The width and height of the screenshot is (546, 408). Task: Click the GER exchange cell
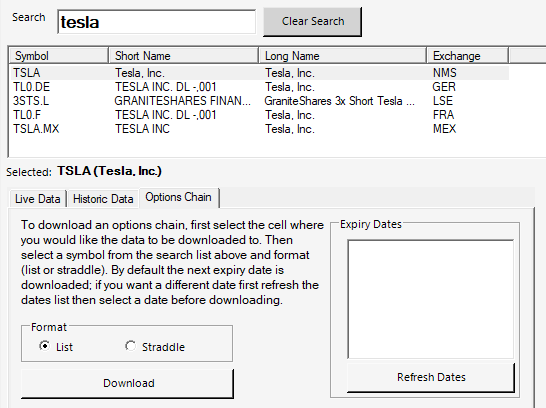pos(444,87)
